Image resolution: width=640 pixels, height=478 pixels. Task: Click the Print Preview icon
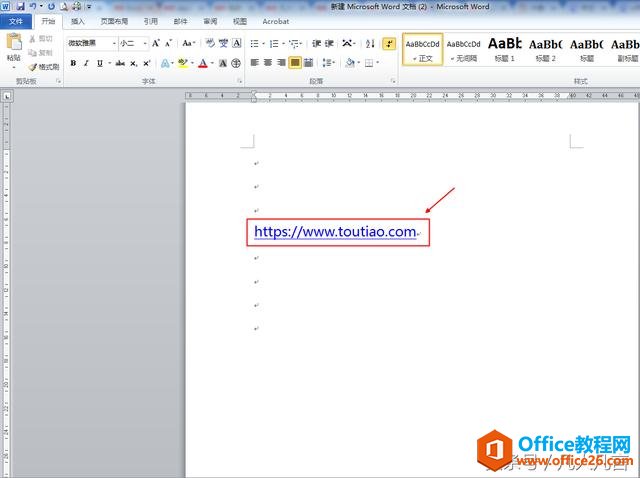(x=64, y=7)
